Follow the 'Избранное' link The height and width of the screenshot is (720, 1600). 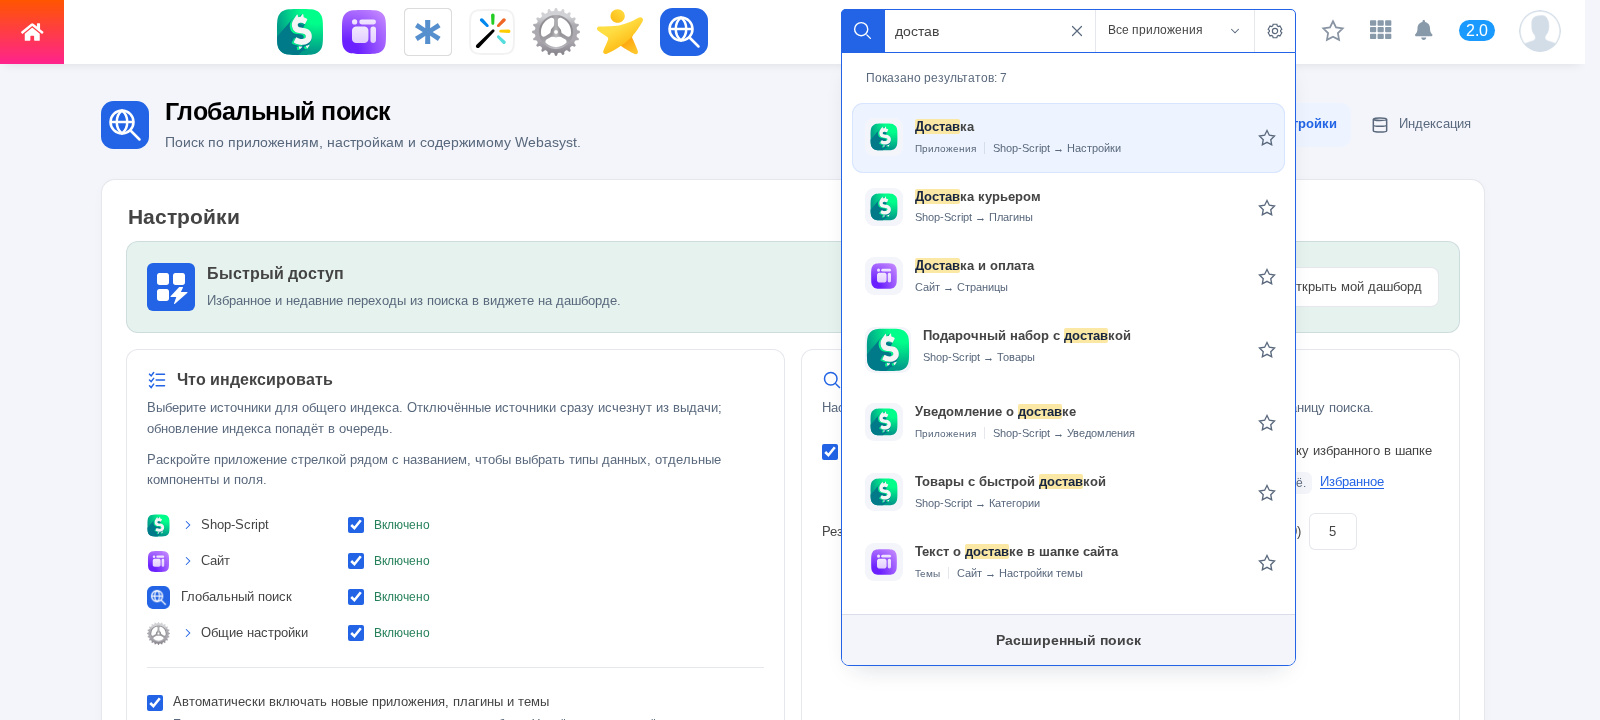coord(1352,482)
